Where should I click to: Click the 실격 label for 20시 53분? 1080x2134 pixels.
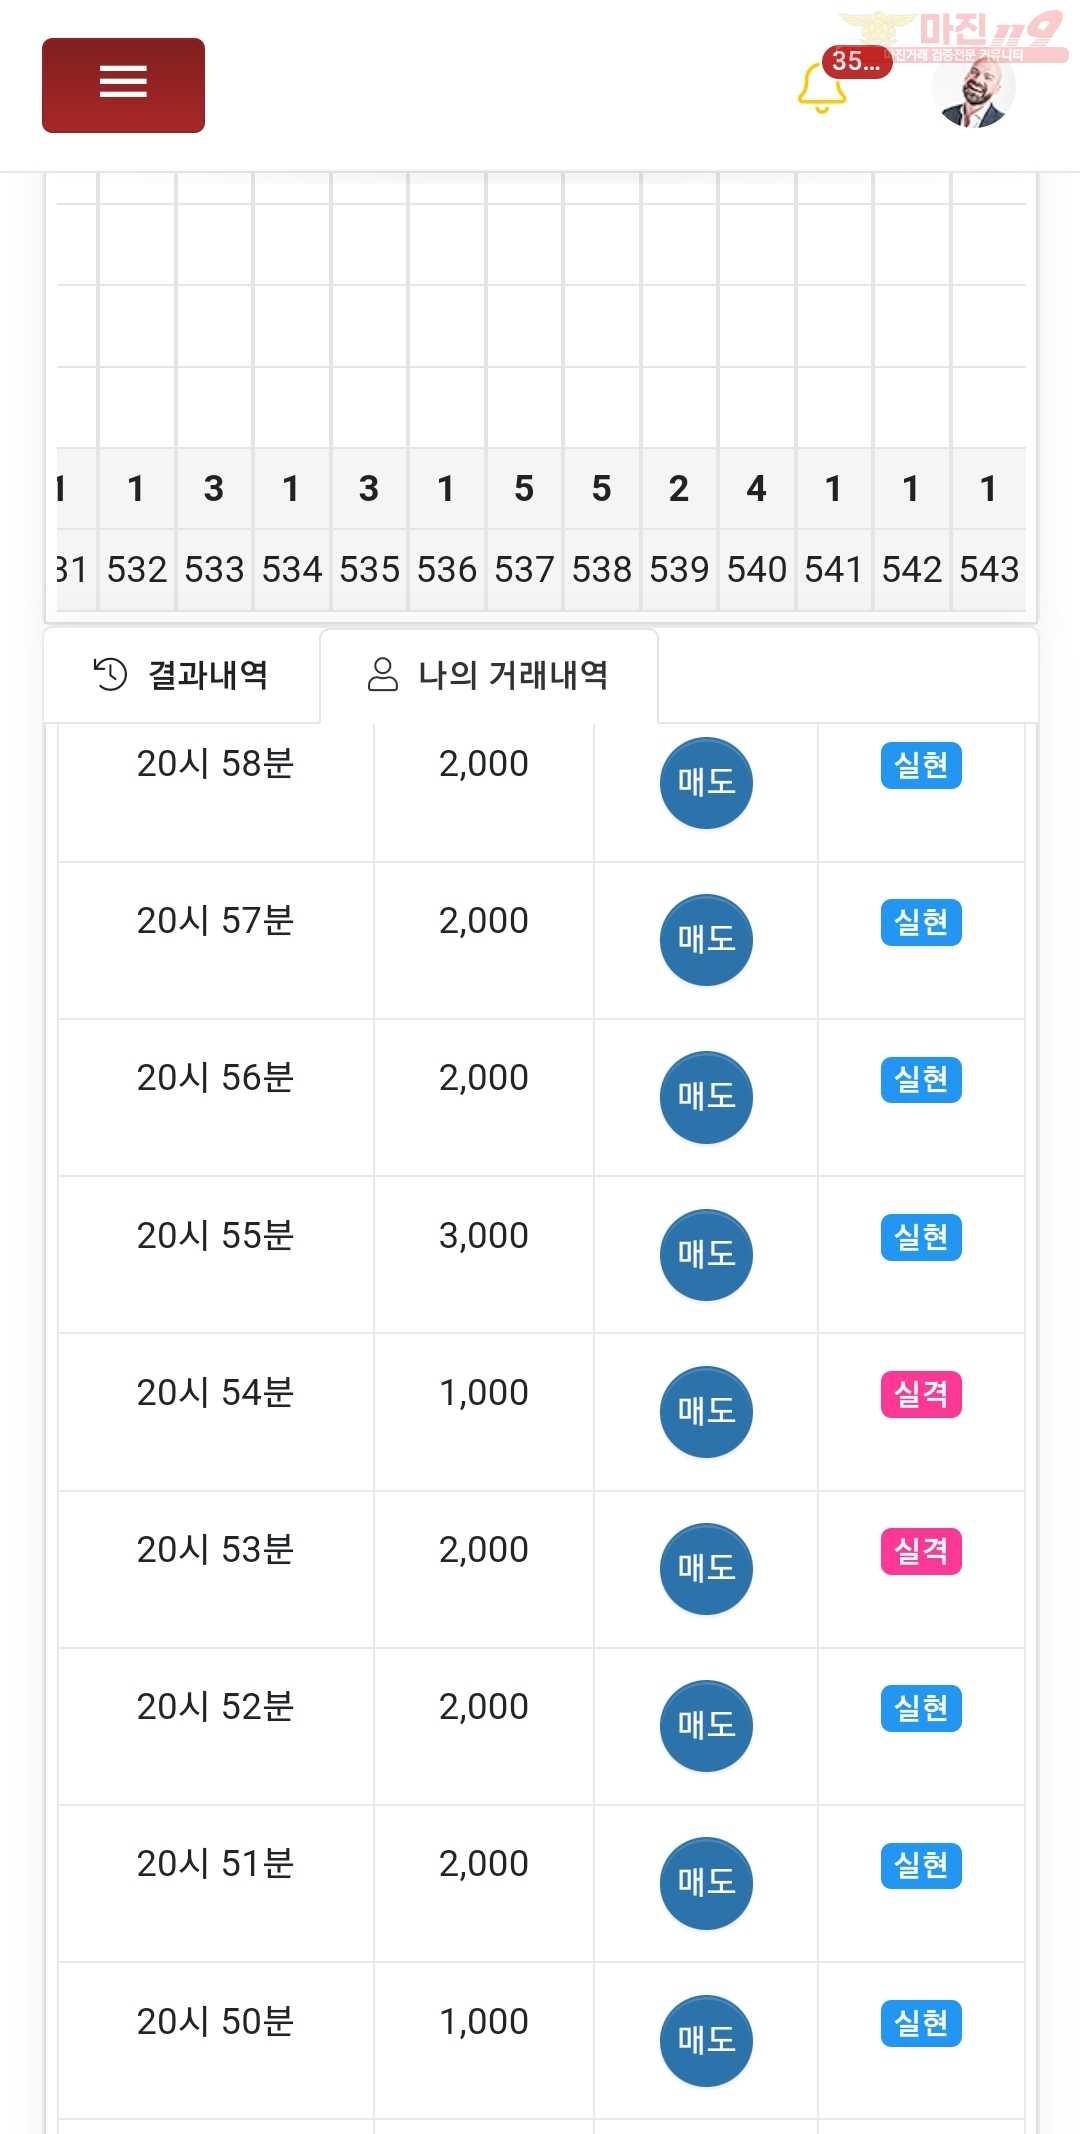921,1551
